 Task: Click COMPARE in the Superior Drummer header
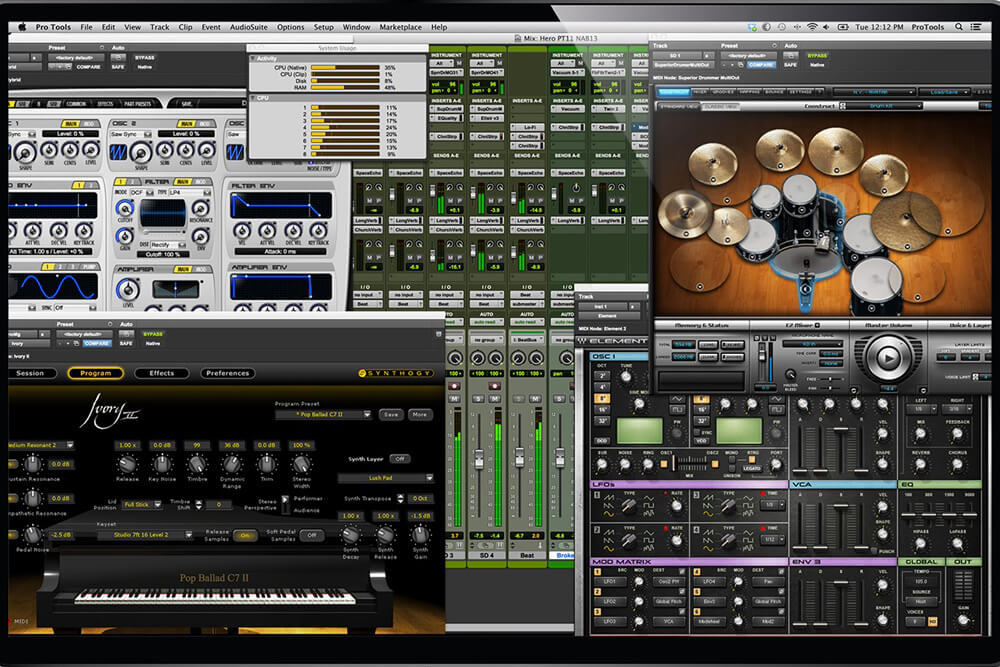coord(761,64)
